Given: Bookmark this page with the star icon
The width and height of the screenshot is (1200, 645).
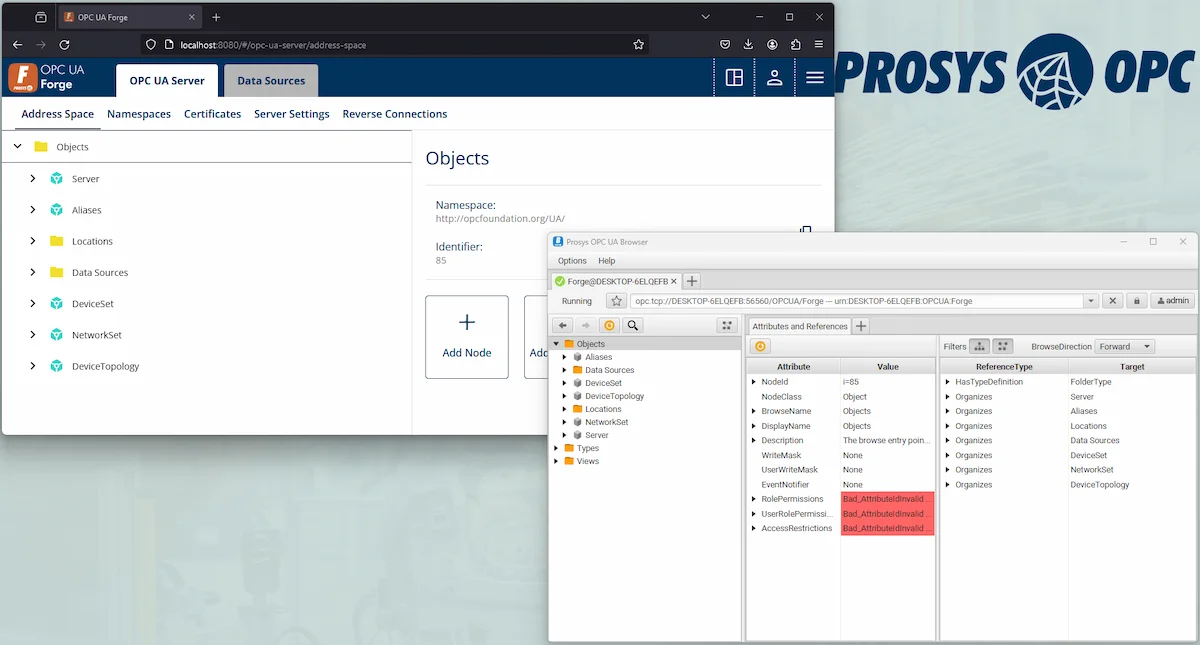Looking at the screenshot, I should click(x=638, y=45).
